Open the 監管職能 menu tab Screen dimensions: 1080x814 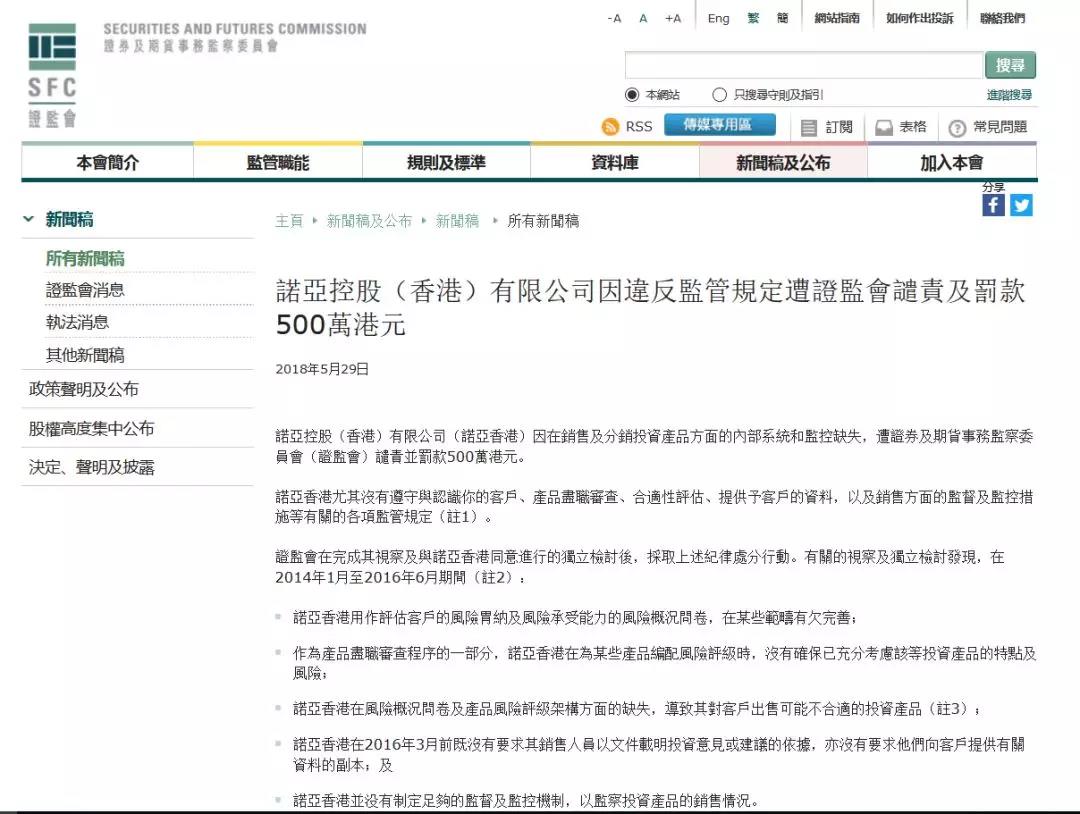click(278, 163)
